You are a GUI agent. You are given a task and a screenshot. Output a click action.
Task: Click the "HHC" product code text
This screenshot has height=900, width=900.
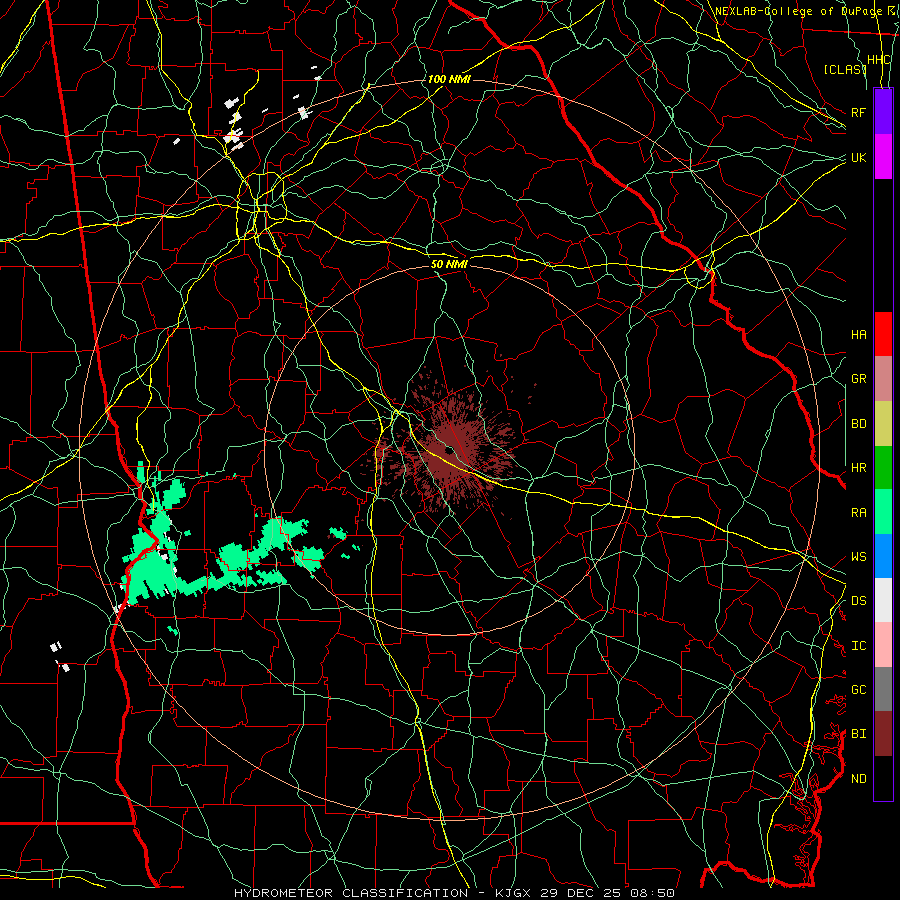coord(878,60)
